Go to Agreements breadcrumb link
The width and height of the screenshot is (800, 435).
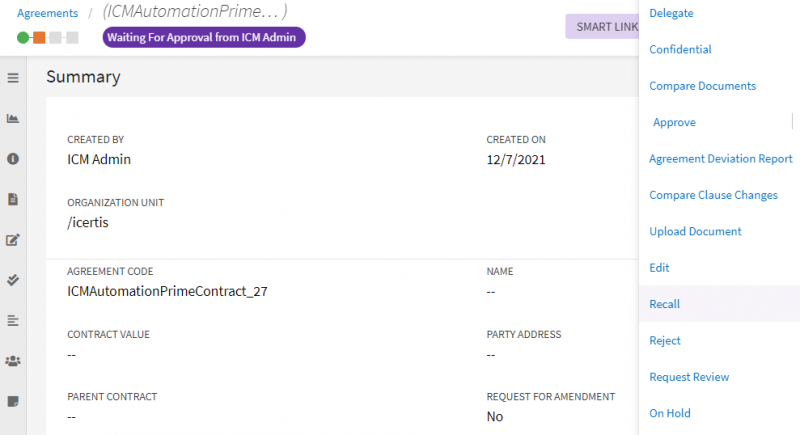tap(47, 13)
